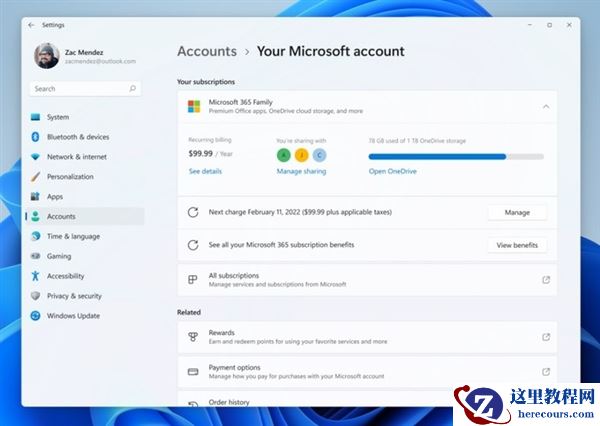Click refresh icon beside Next charge
The height and width of the screenshot is (426, 600).
pyautogui.click(x=193, y=212)
